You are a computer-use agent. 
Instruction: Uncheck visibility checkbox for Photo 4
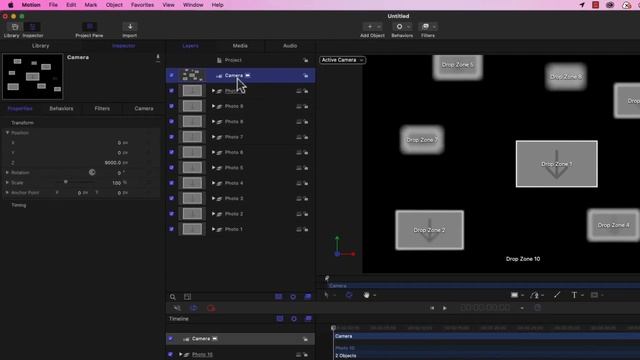[x=171, y=183]
